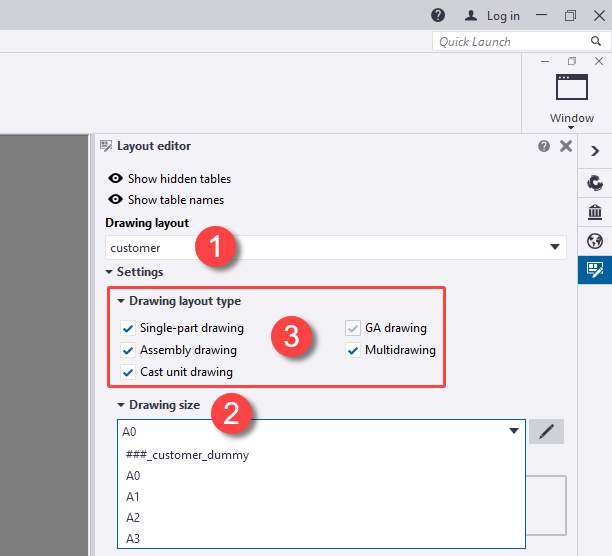
Task: Uncheck the Multidrawing checkbox
Action: tap(353, 350)
